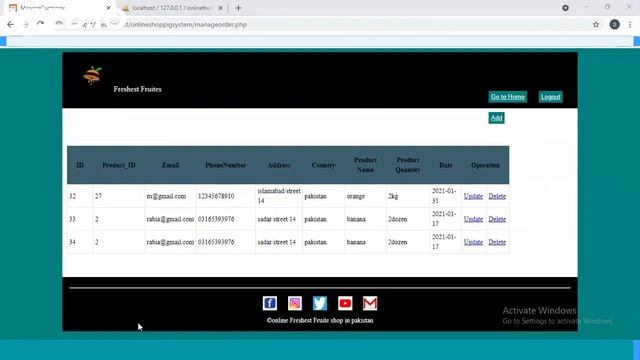Open the Chrome profile avatar
The width and height of the screenshot is (640, 360).
click(x=614, y=24)
